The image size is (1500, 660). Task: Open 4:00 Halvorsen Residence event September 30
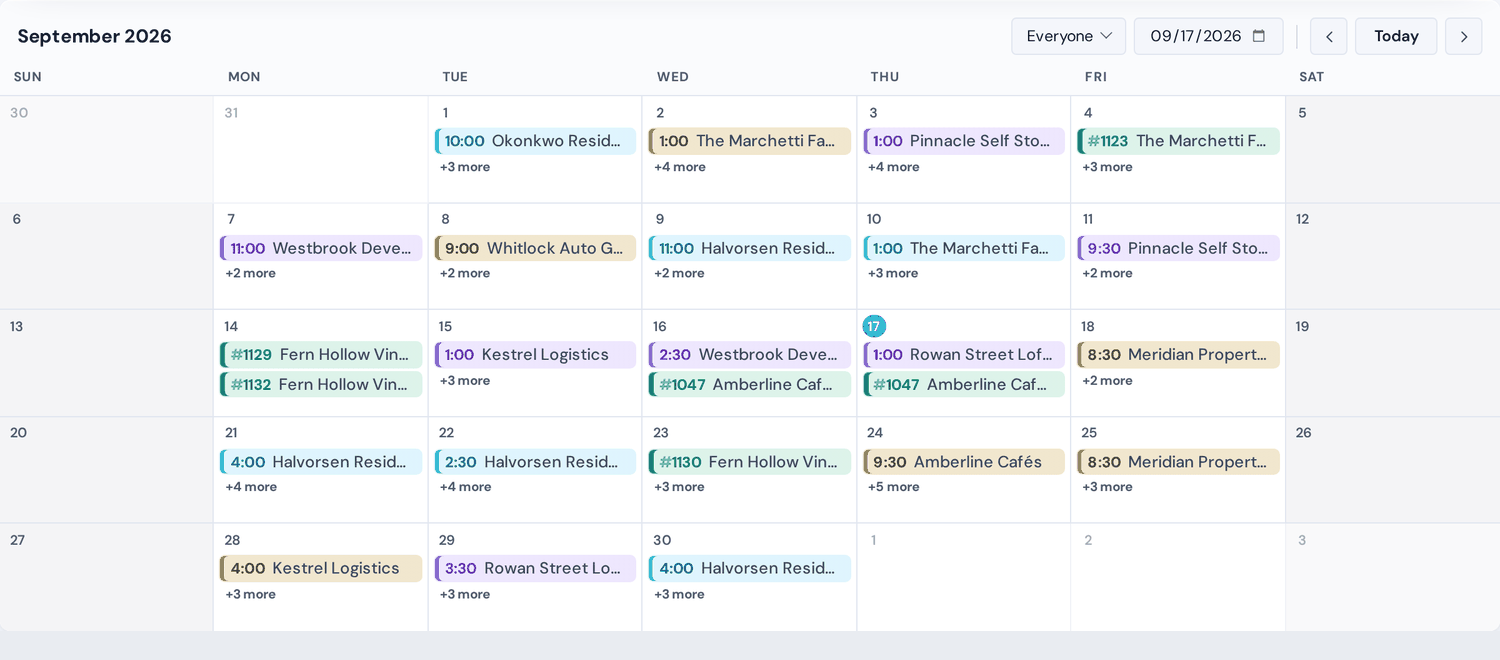point(750,568)
